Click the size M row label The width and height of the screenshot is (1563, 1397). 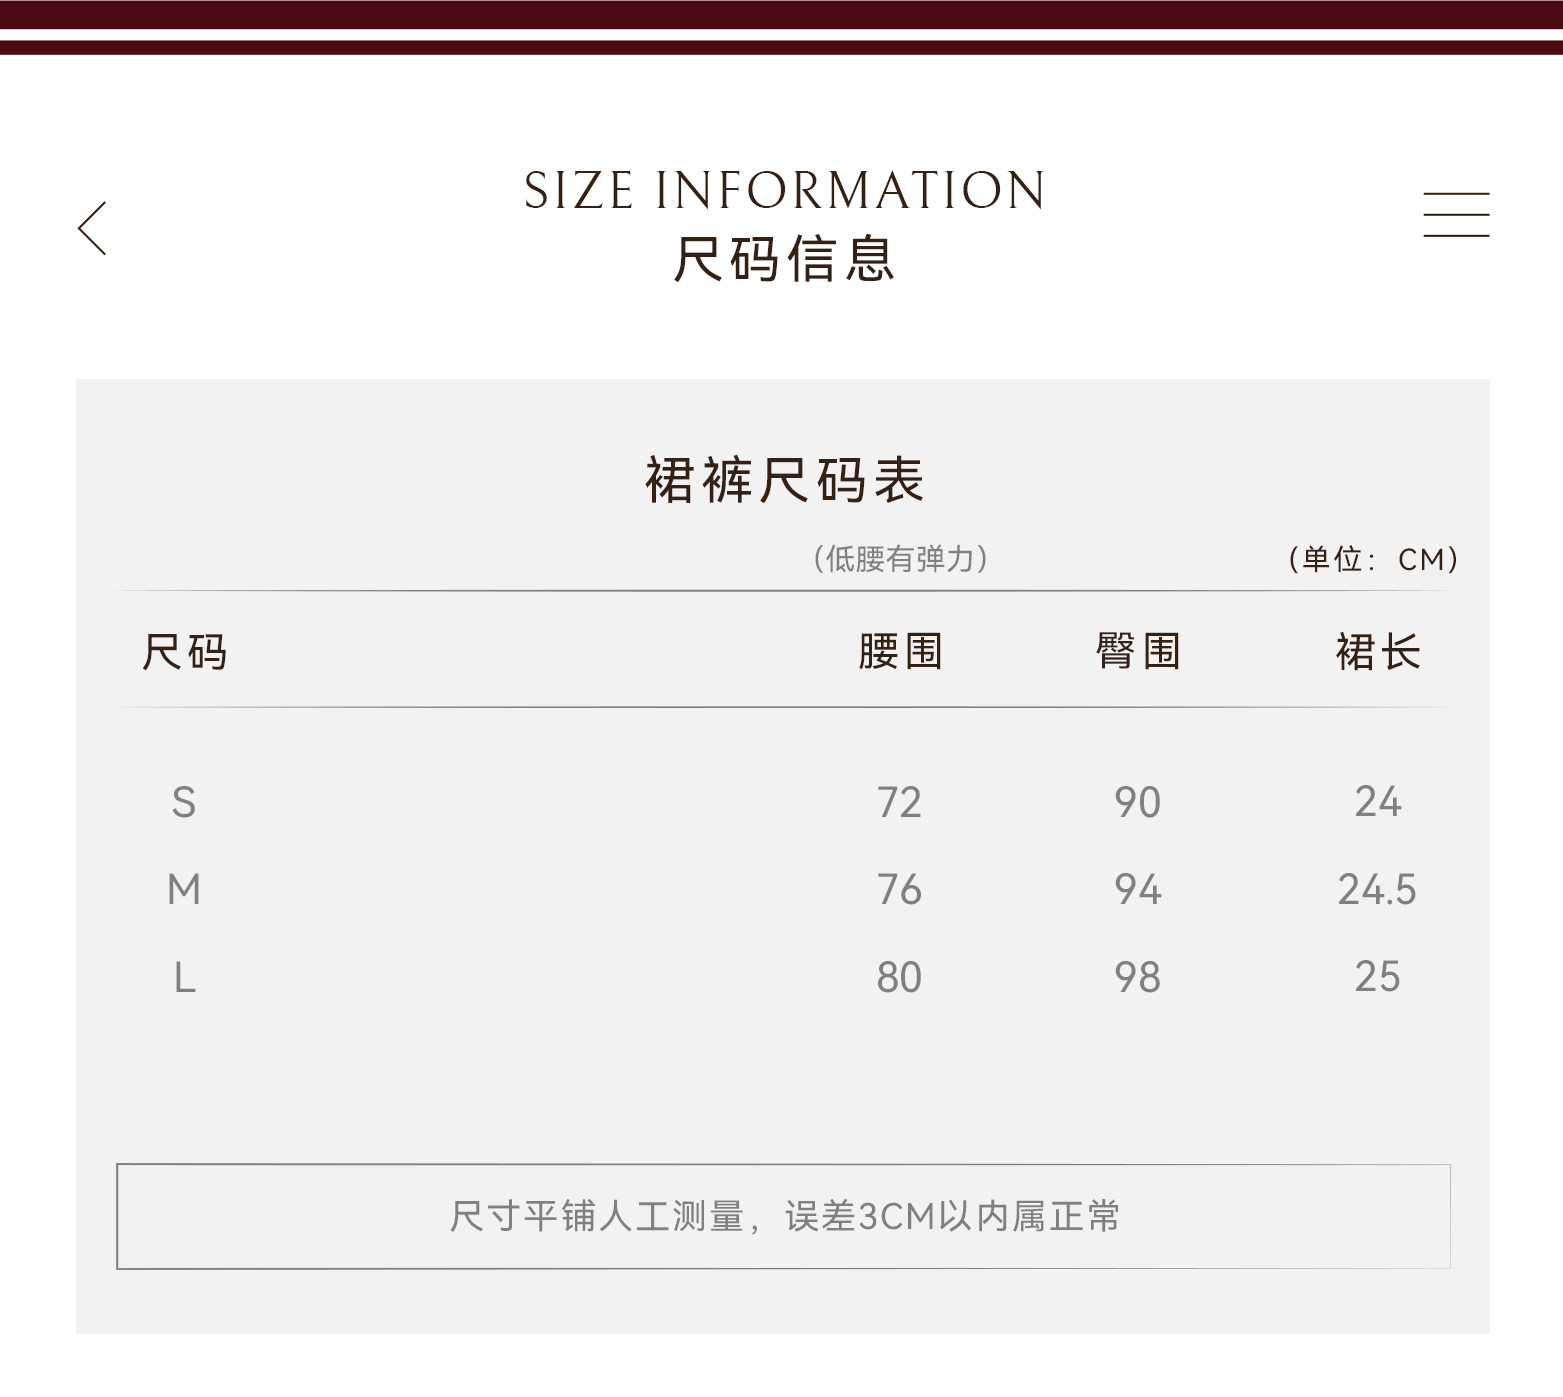[184, 889]
